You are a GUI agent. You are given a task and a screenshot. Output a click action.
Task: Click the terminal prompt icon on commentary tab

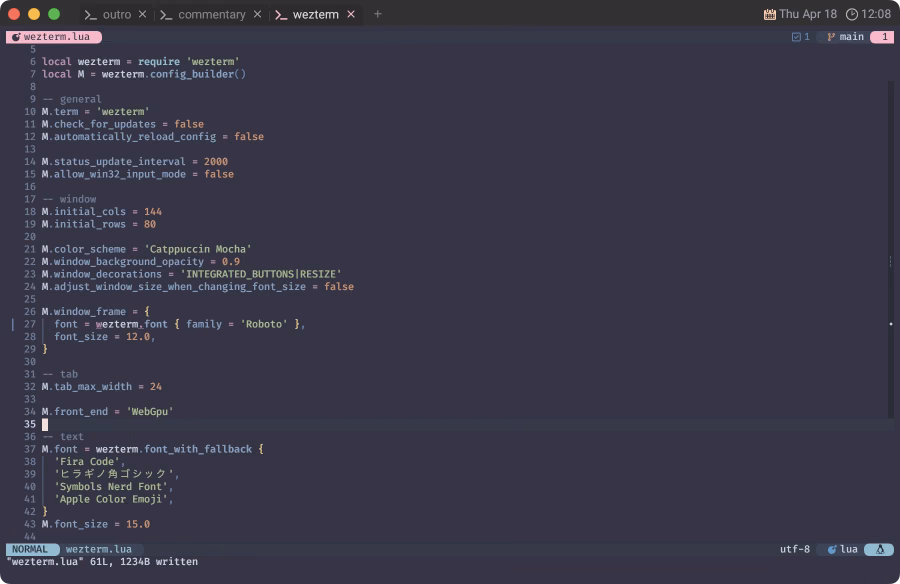(x=166, y=15)
